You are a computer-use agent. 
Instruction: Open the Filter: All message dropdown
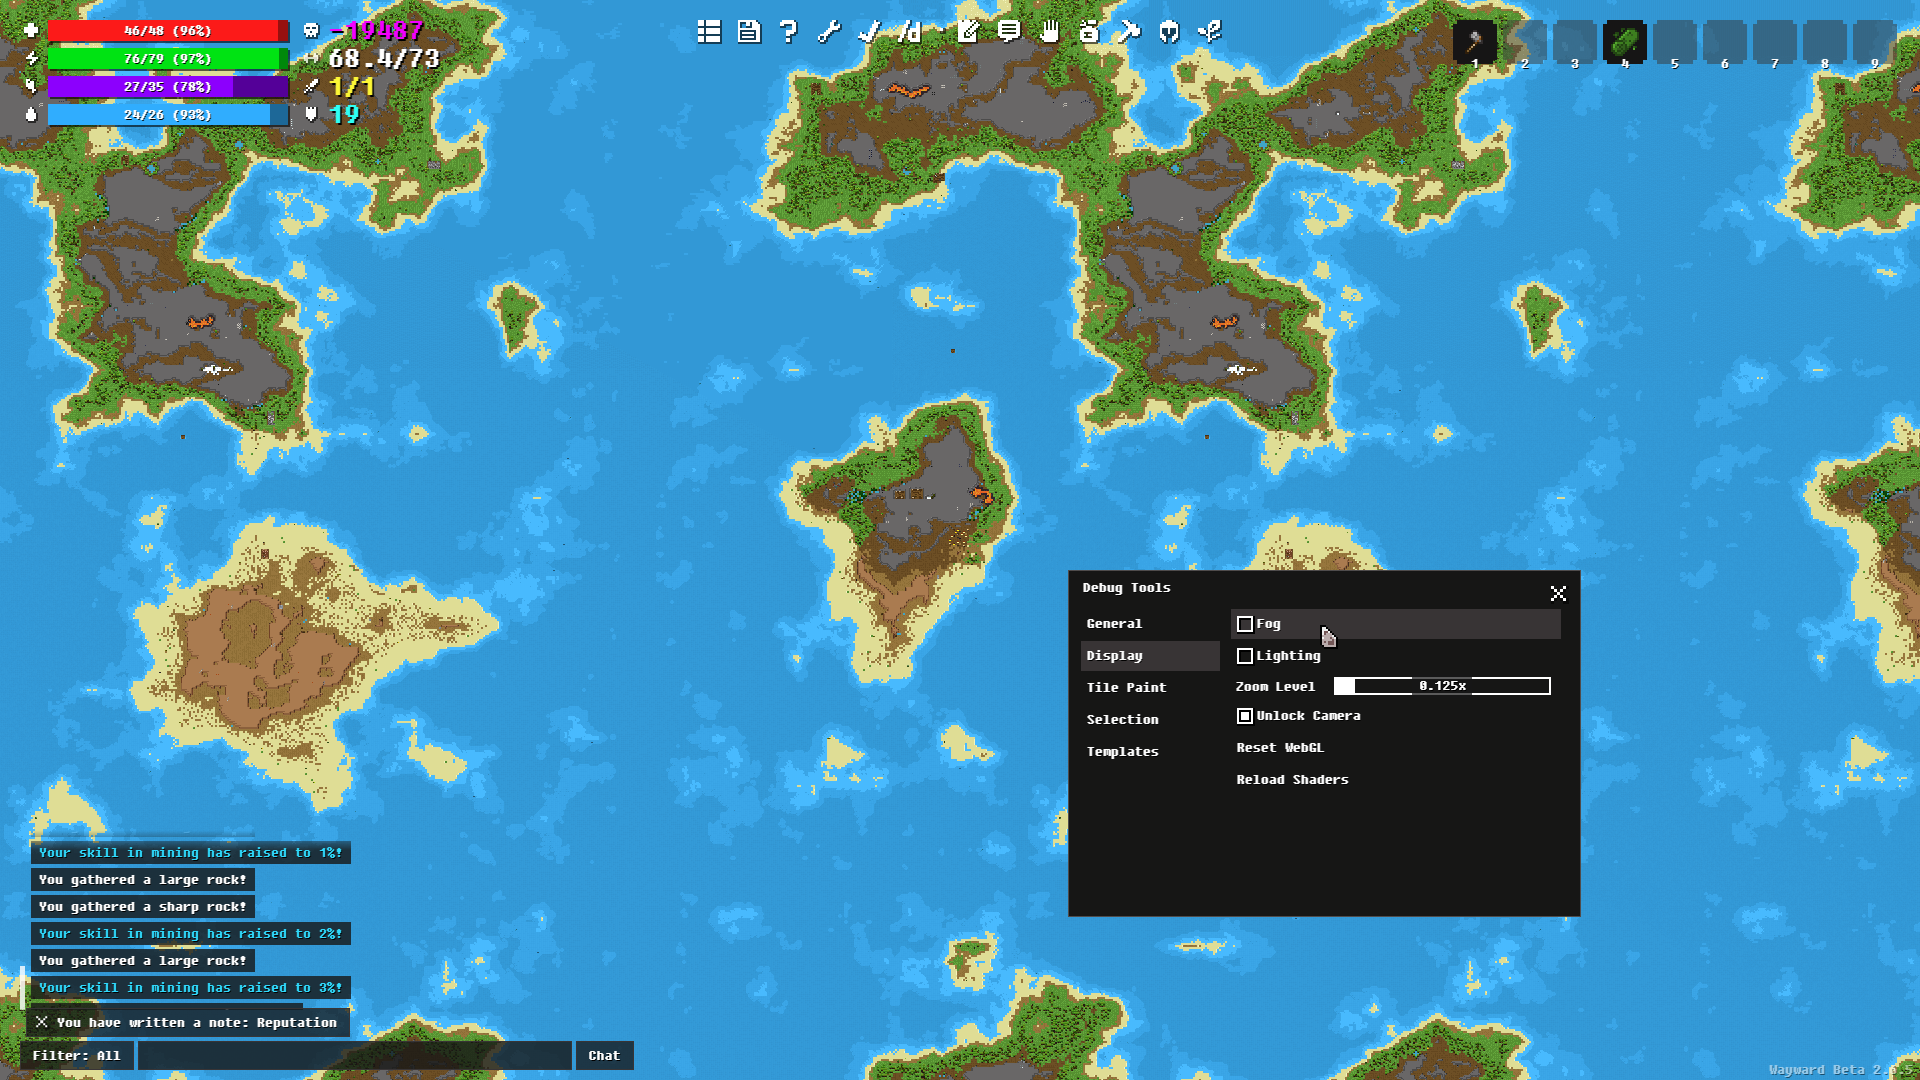click(76, 1056)
